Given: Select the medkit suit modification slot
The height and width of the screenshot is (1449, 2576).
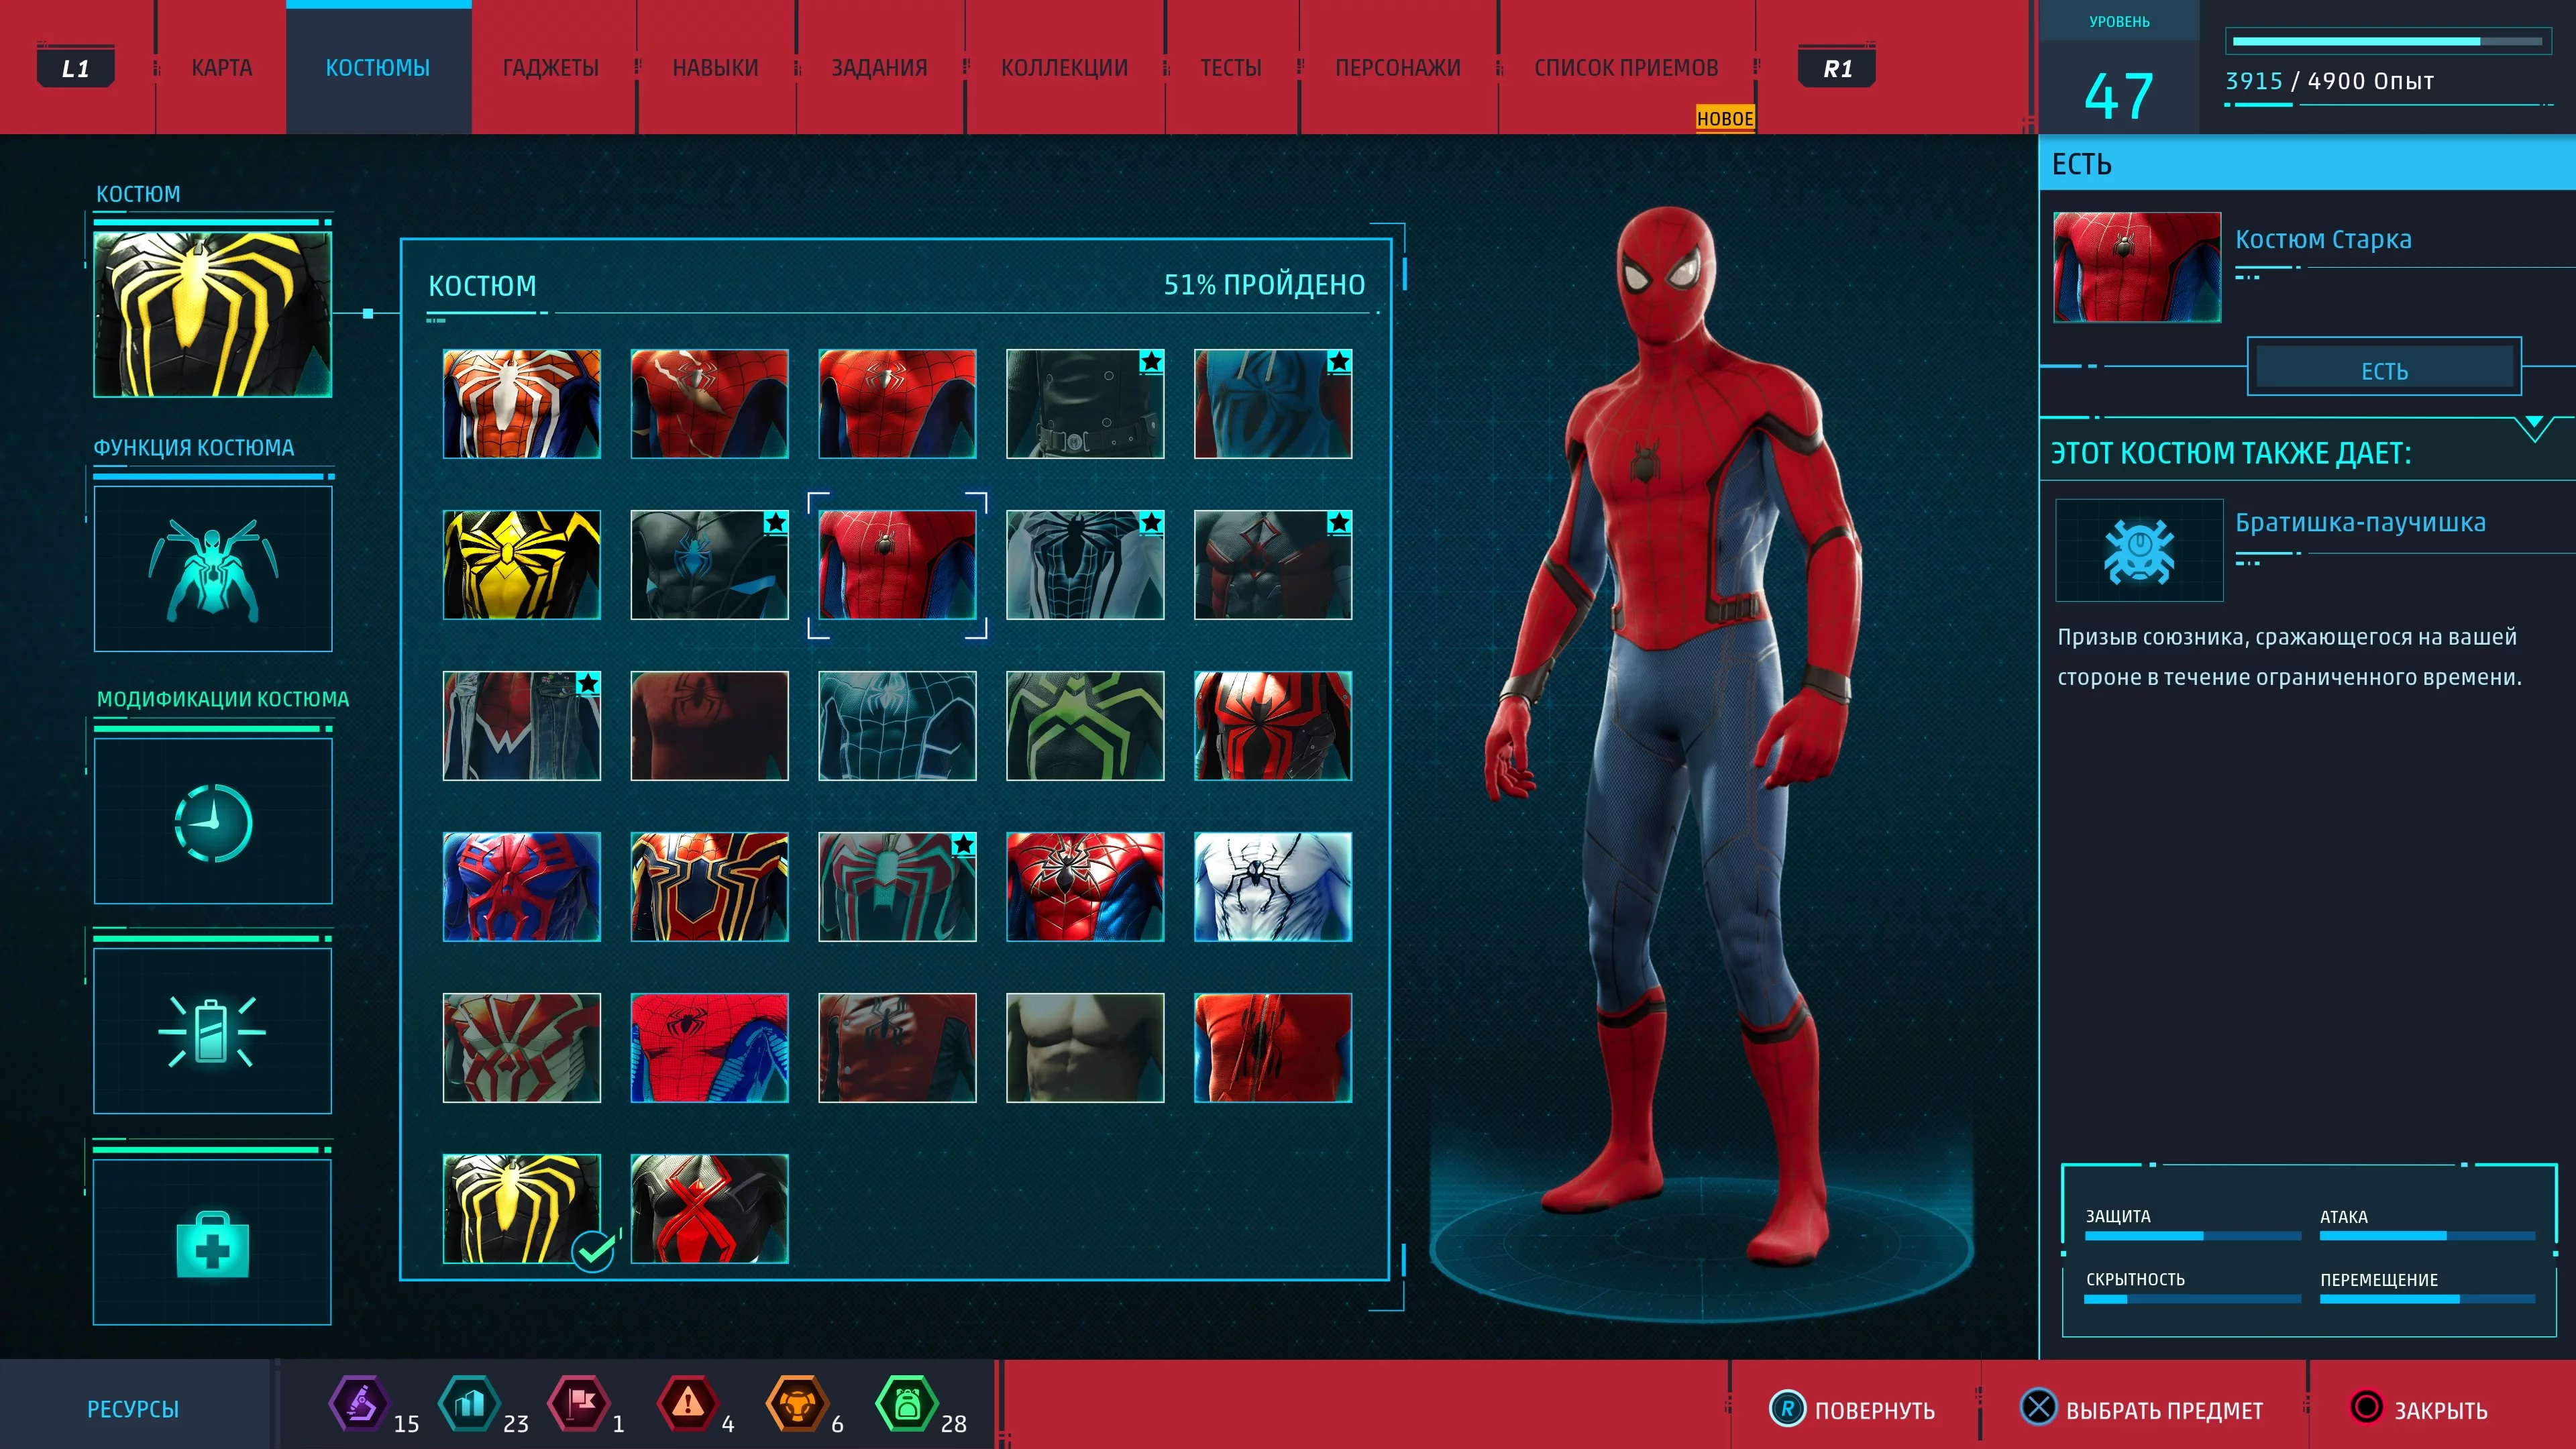Looking at the screenshot, I should point(213,1242).
